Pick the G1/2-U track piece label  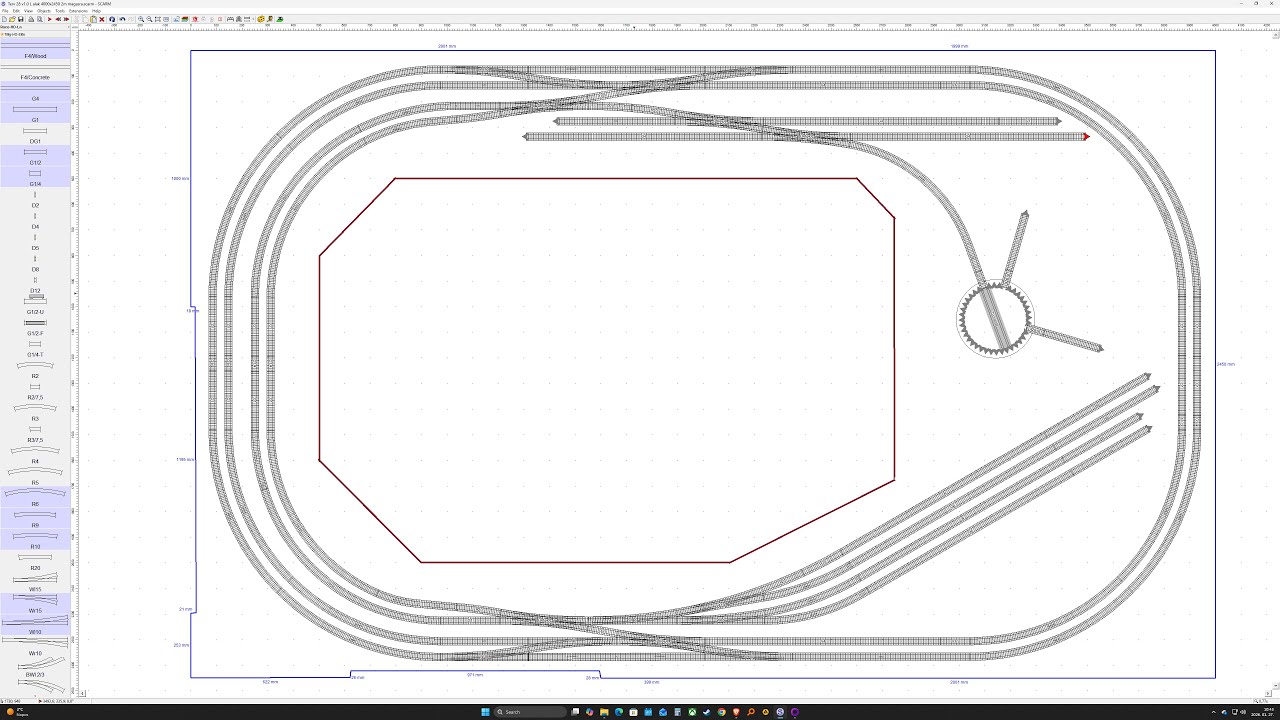[x=35, y=312]
